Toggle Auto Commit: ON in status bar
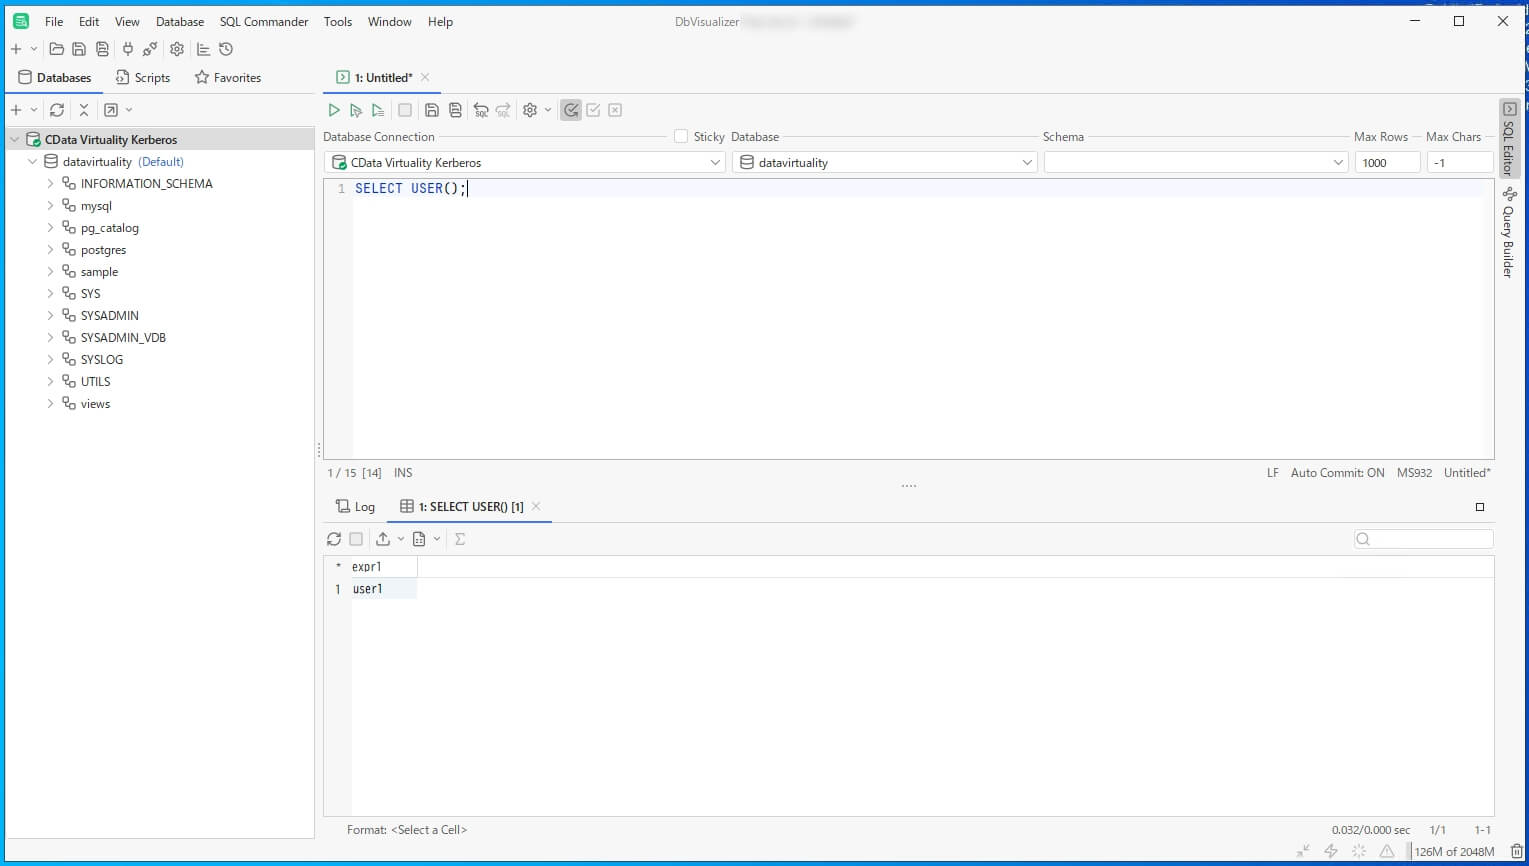 [1337, 473]
